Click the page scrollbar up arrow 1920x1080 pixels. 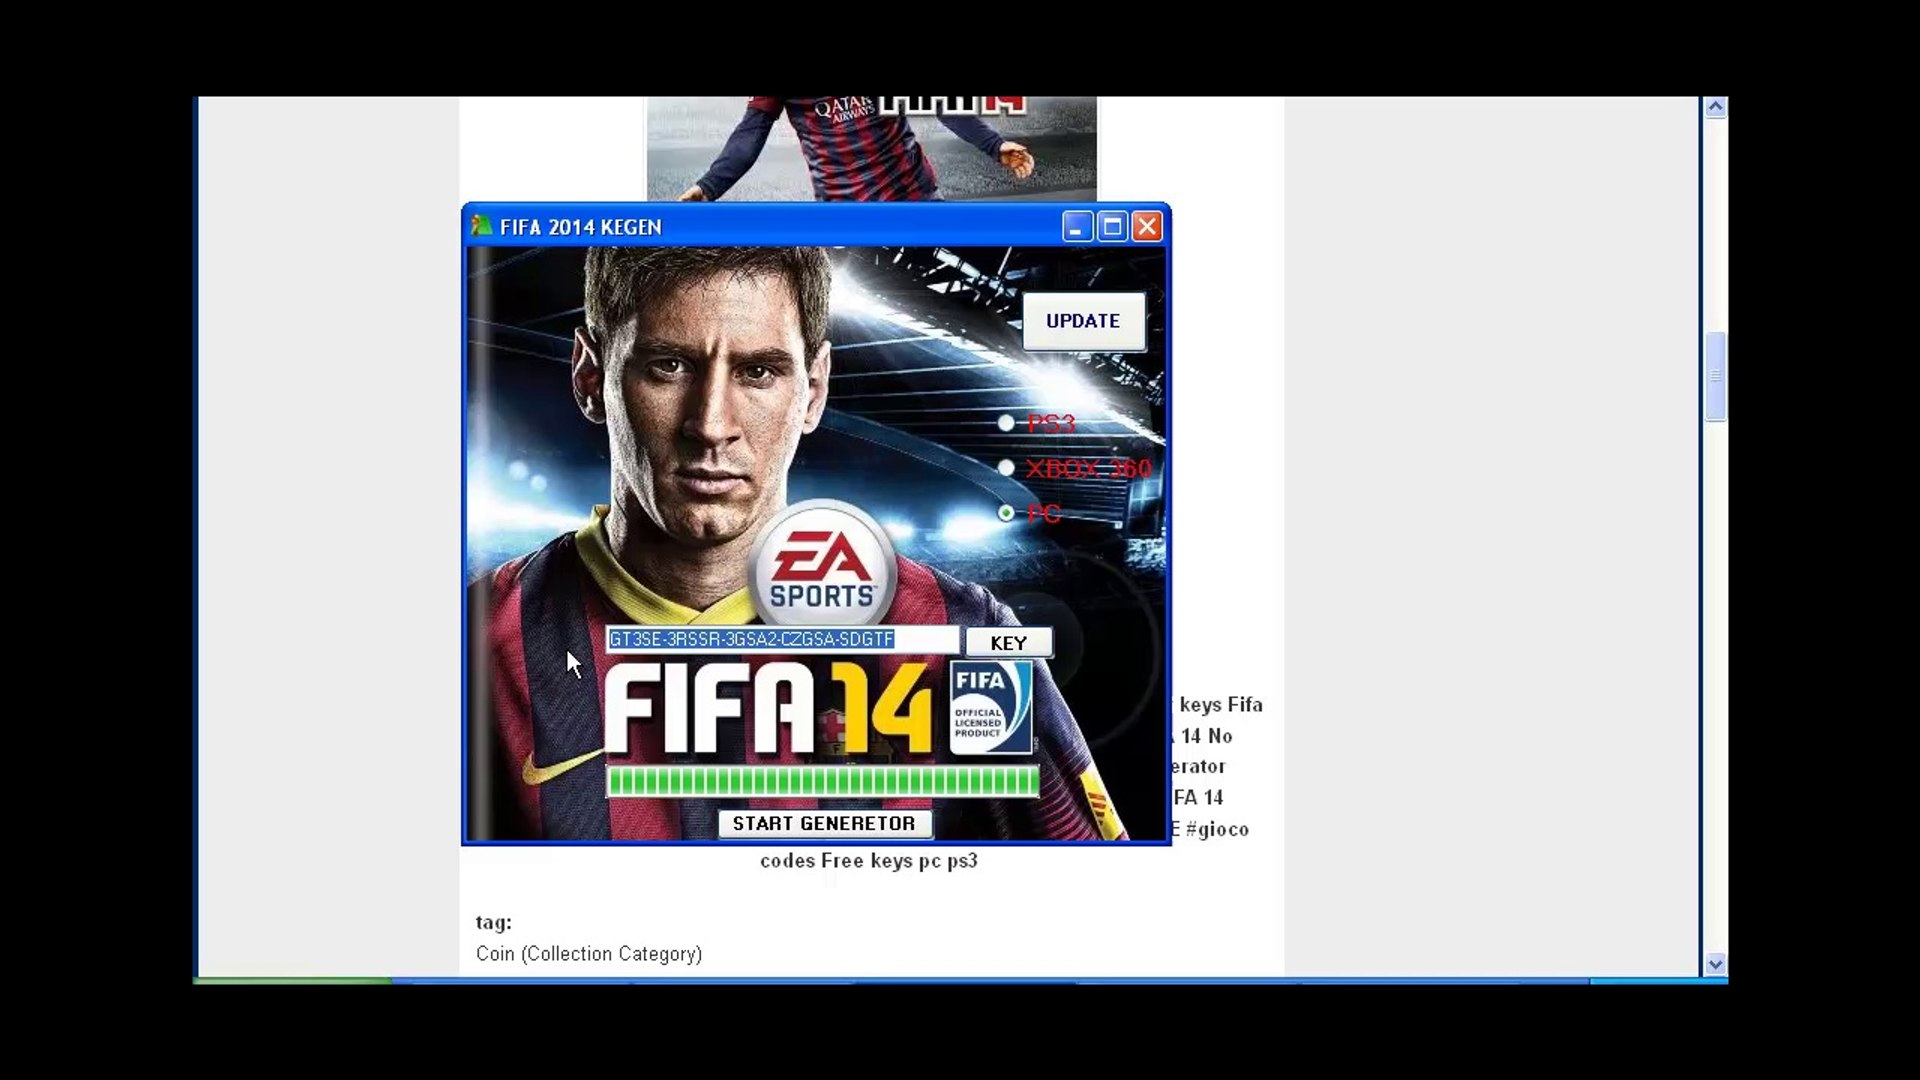(1715, 108)
